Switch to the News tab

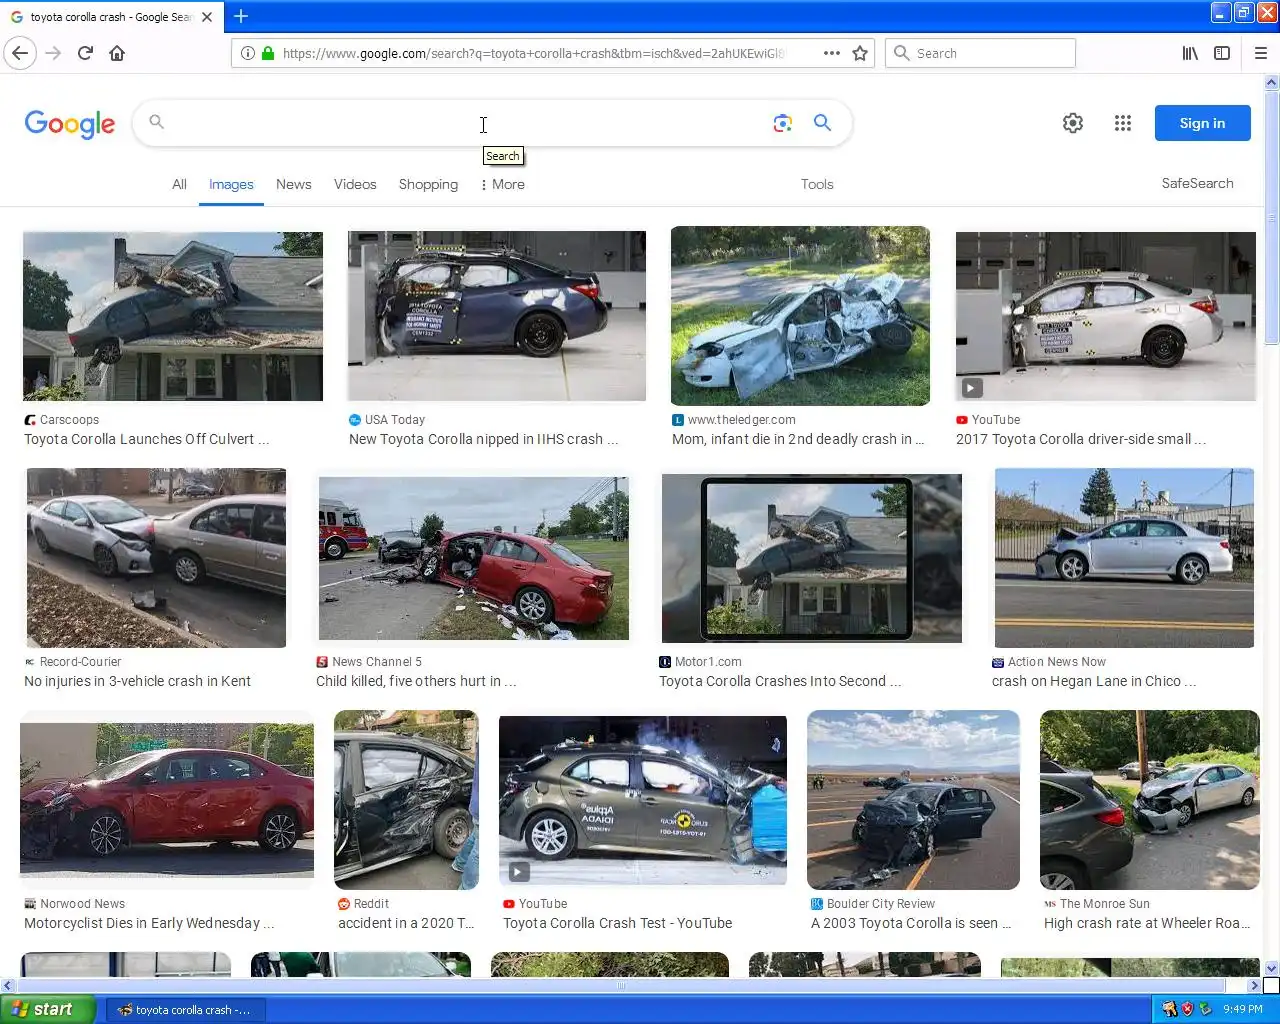click(294, 184)
